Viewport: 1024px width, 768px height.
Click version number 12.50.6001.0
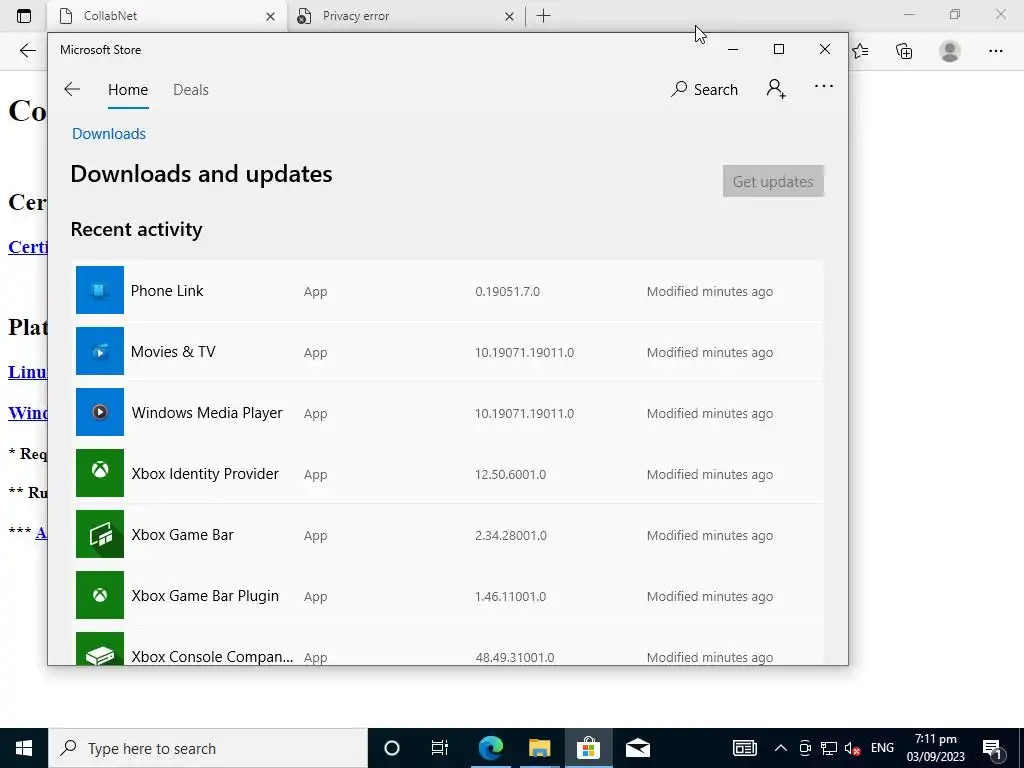[x=511, y=475]
